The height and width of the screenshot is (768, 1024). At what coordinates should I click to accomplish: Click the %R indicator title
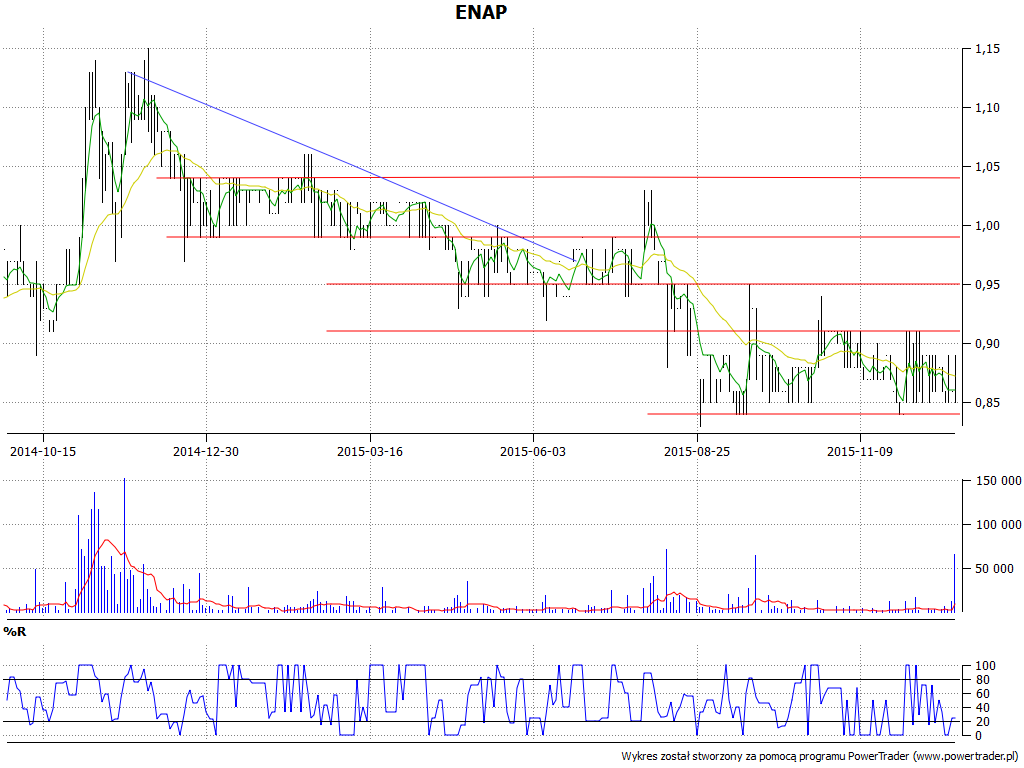pyautogui.click(x=15, y=632)
